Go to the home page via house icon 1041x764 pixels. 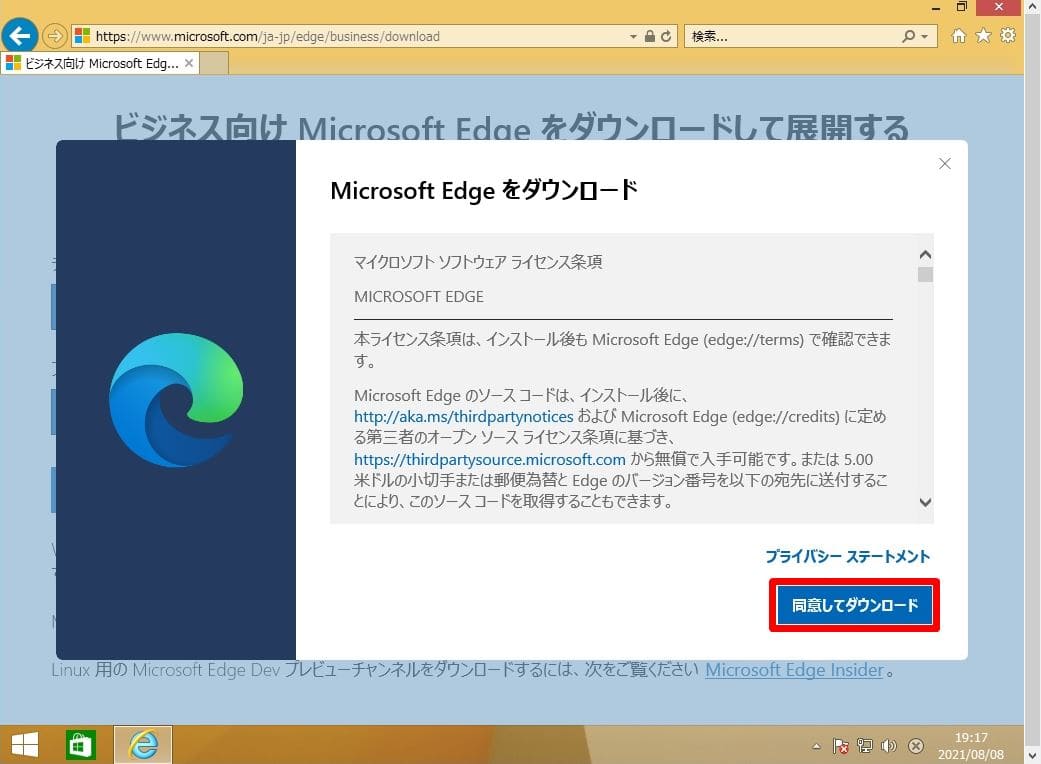pos(958,36)
